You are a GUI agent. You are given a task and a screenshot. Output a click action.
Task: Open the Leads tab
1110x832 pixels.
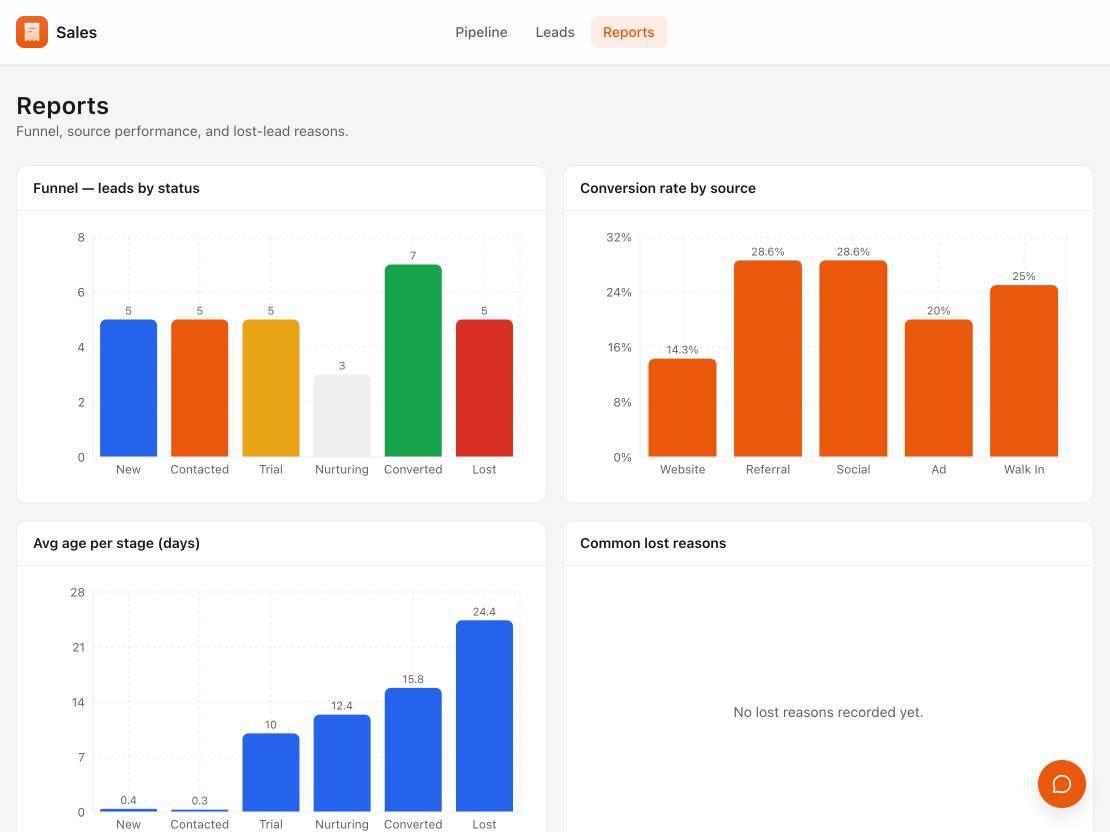coord(554,32)
